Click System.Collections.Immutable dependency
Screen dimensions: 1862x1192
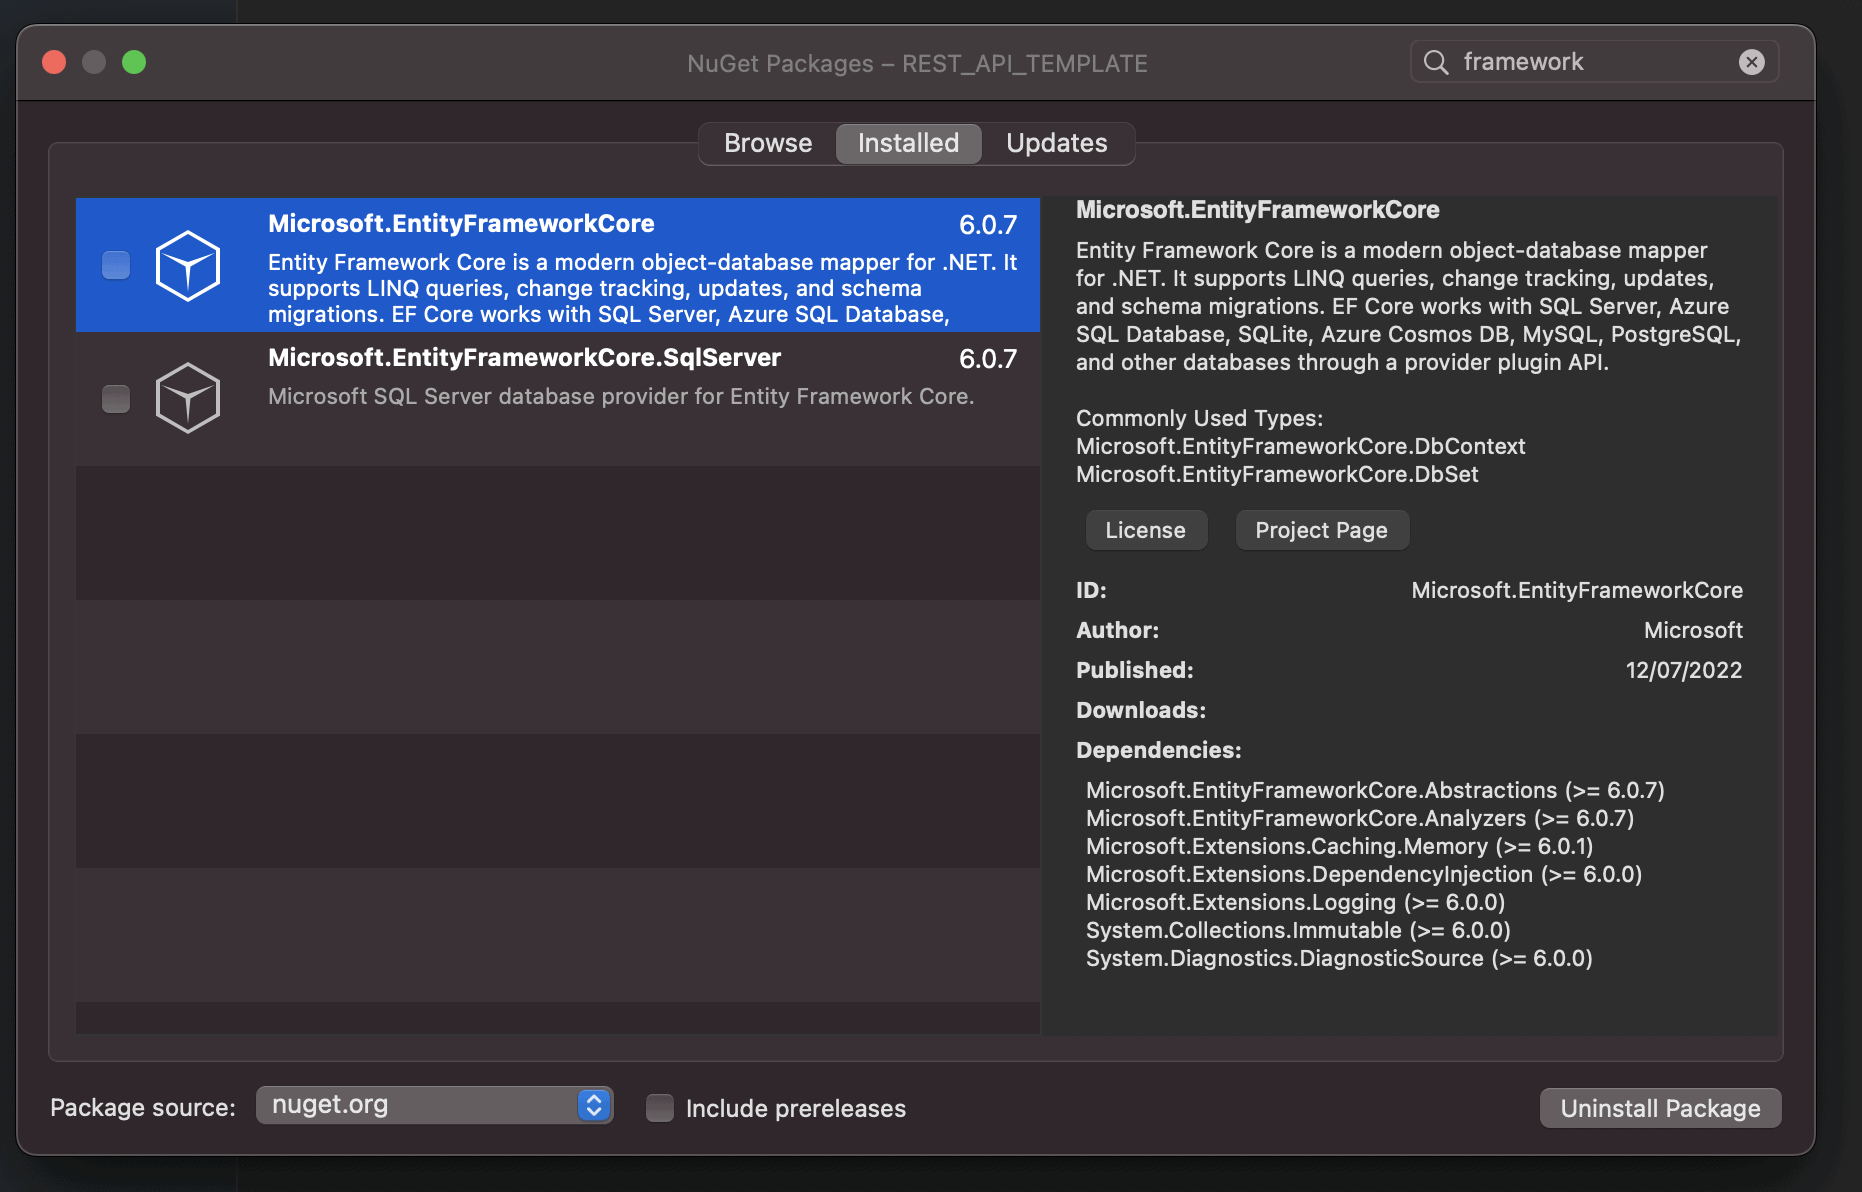[1298, 930]
